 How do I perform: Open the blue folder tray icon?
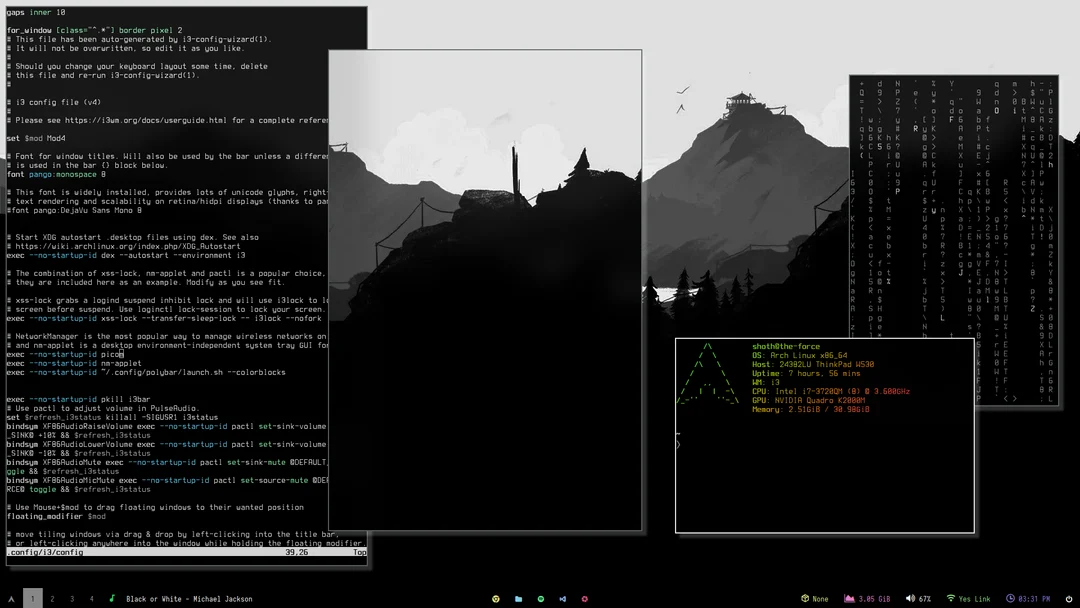(x=518, y=598)
